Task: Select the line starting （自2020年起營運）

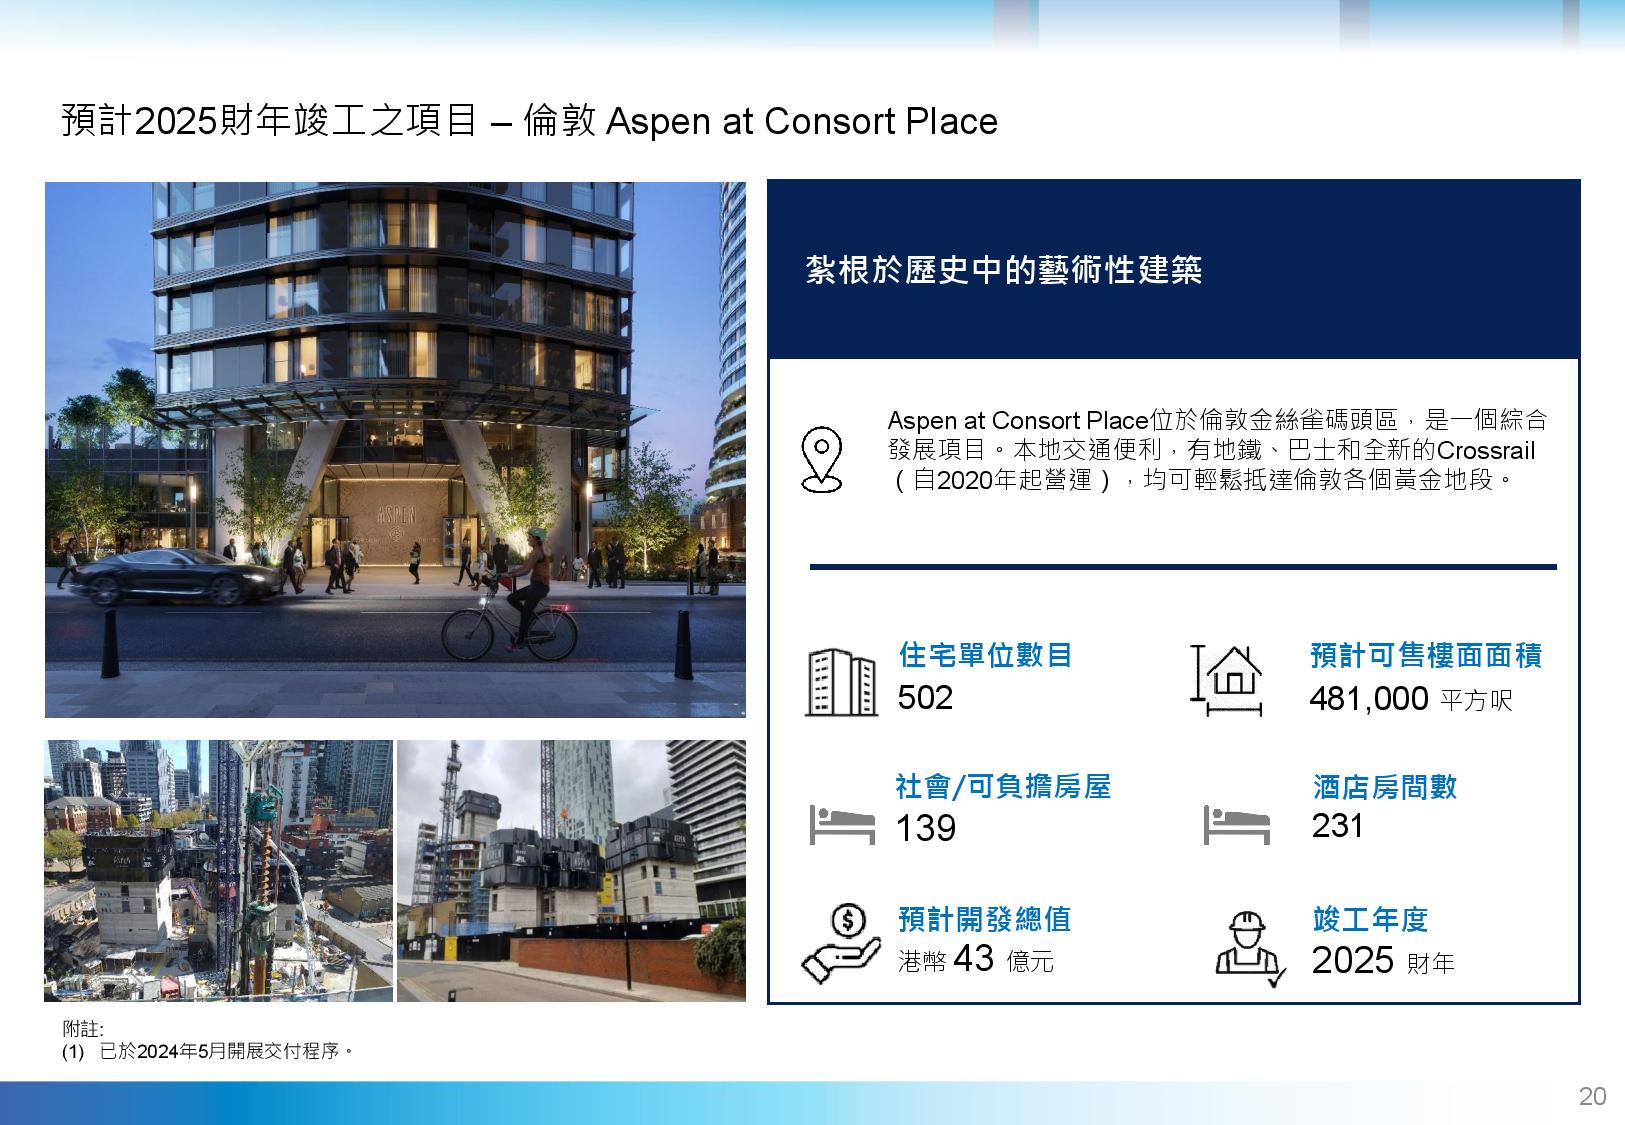Action: pos(1203,480)
